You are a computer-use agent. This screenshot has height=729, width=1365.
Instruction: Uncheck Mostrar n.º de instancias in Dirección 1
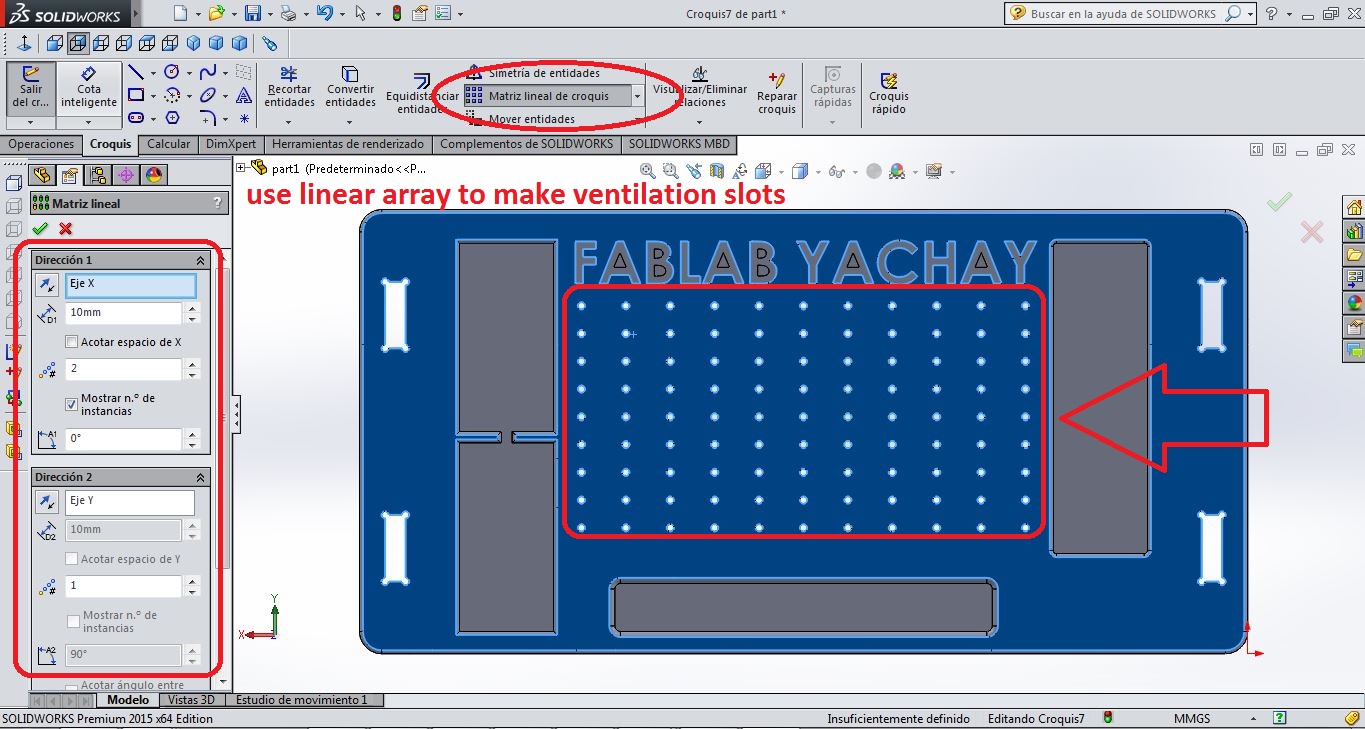[x=71, y=404]
